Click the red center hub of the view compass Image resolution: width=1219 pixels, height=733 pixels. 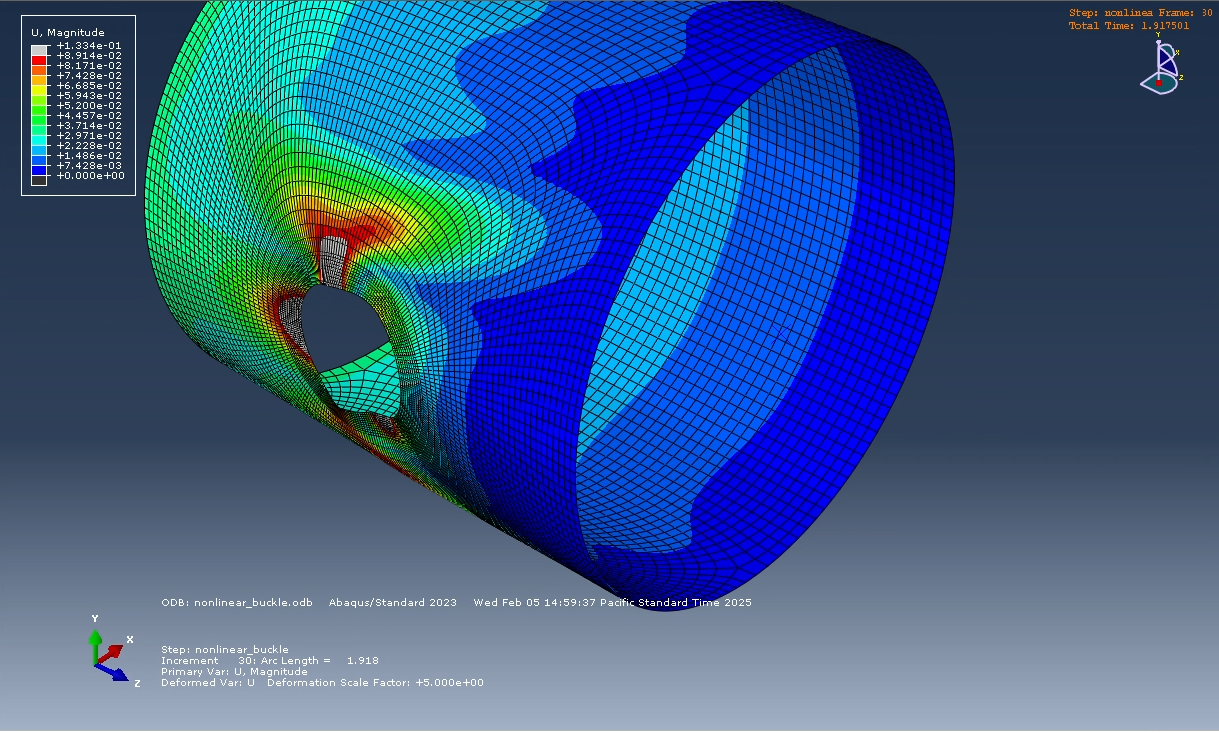pyautogui.click(x=1159, y=84)
